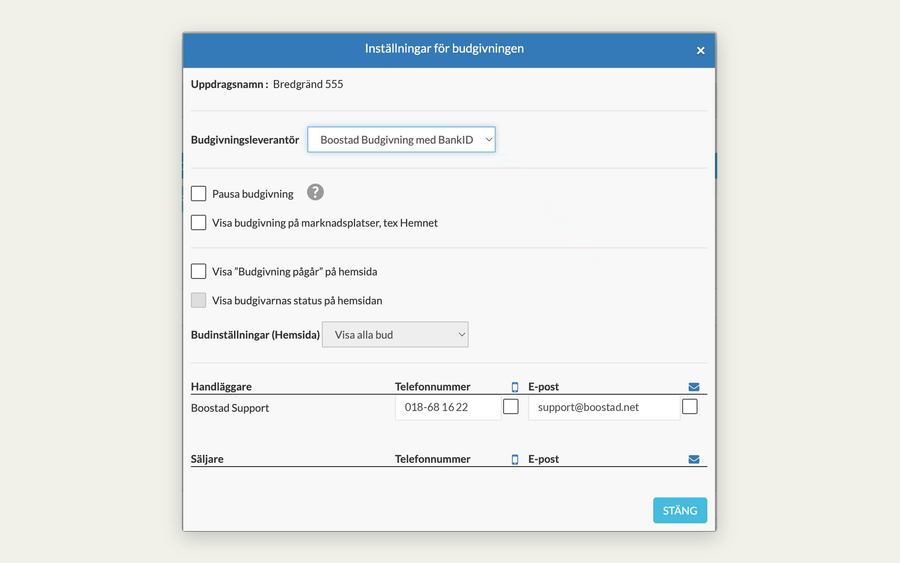Click phone icon in Handläggare header
Viewport: 900px width, 563px height.
pos(515,387)
